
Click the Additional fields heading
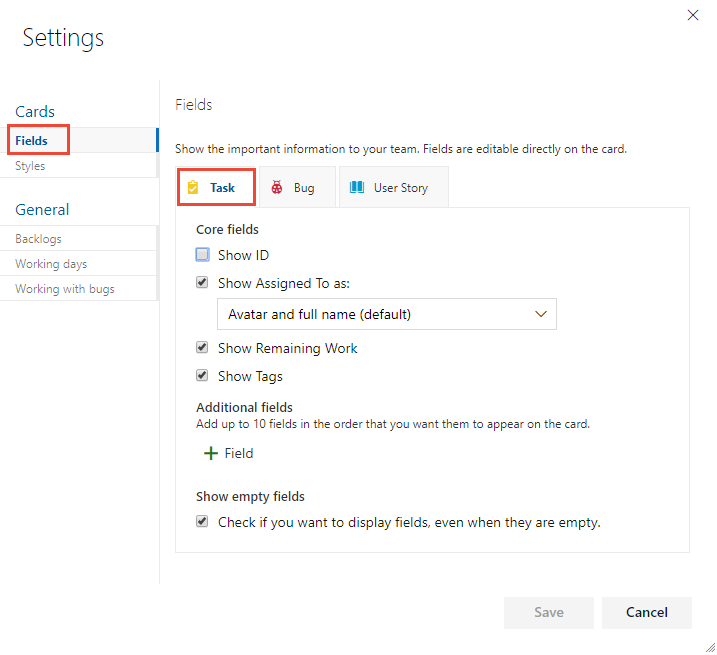click(x=244, y=407)
